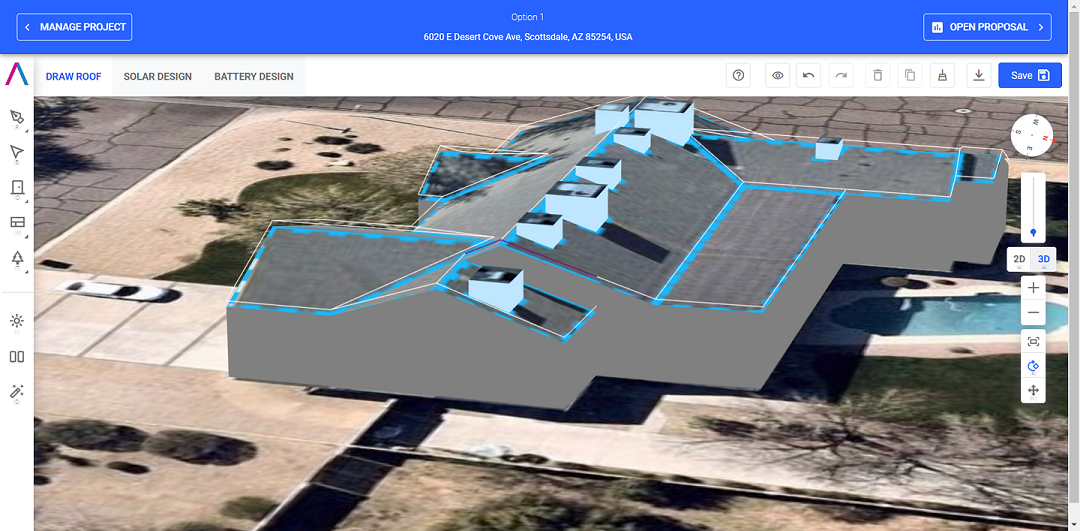Open the Battery Design tab
1080x531 pixels.
pos(254,76)
